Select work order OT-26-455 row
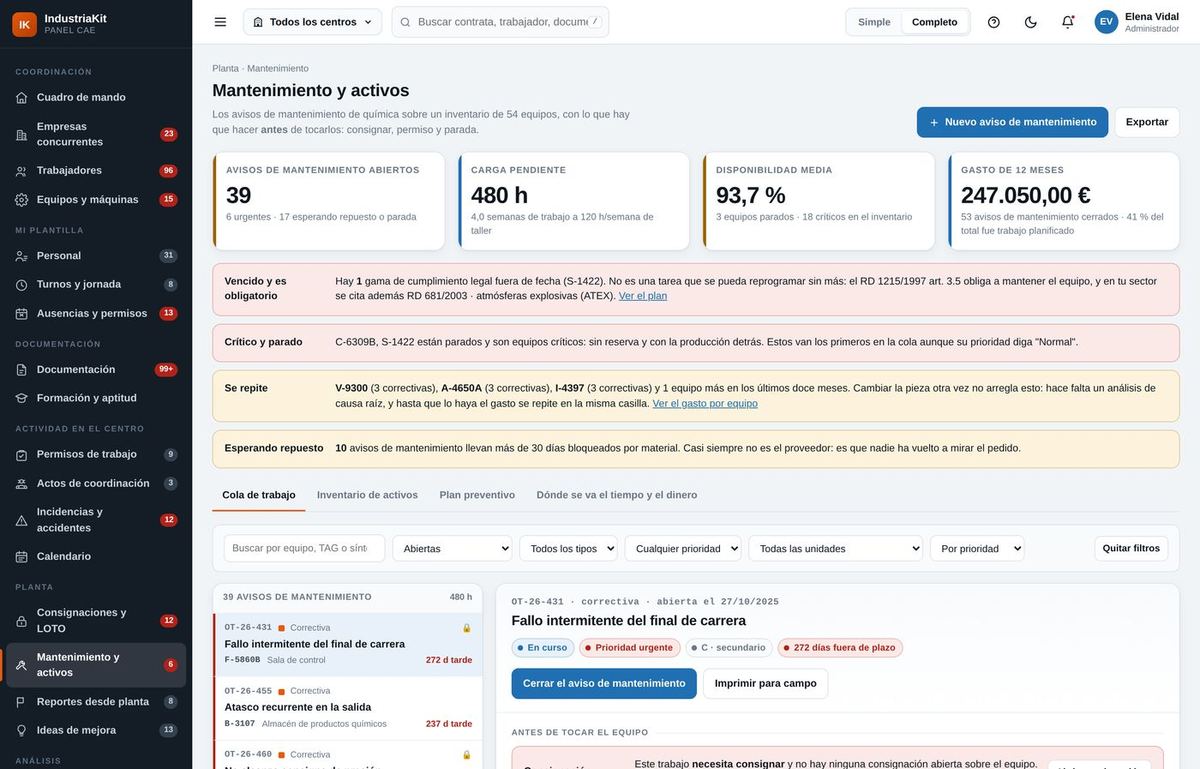 tap(348, 708)
